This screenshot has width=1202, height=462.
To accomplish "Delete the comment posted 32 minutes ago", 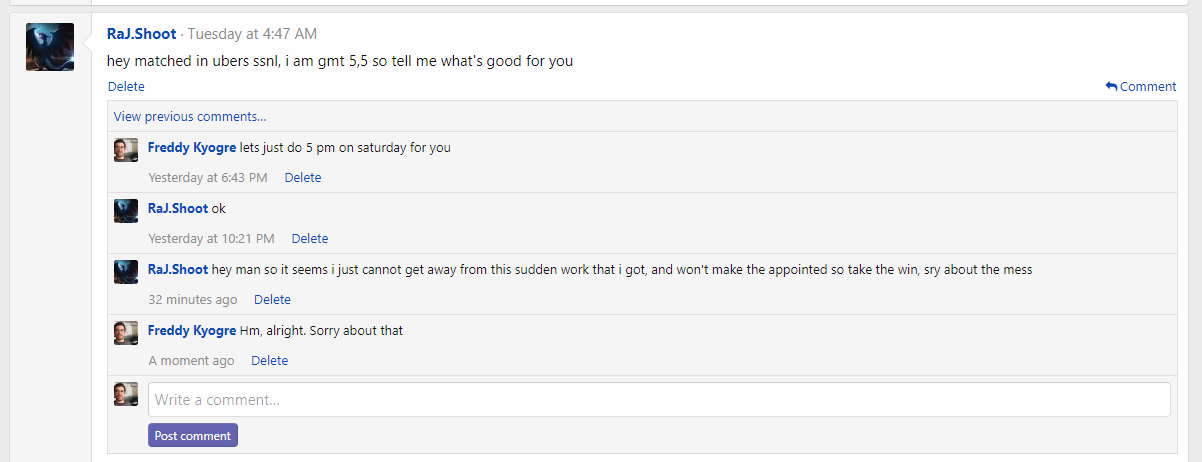I will point(272,300).
